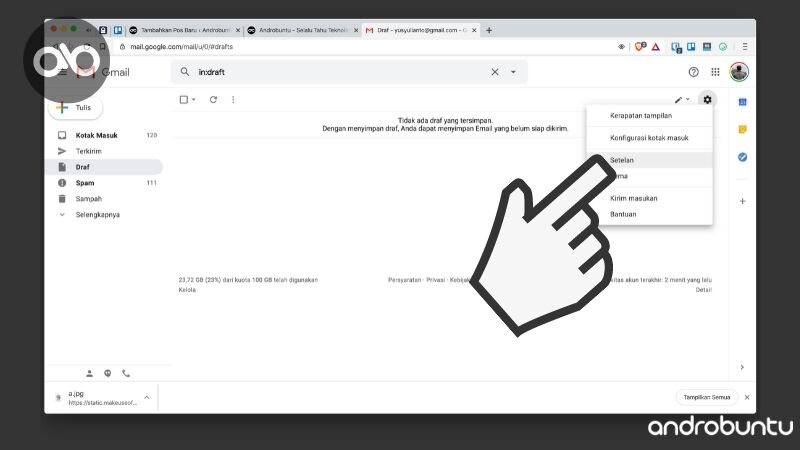Show advanced search options dropdown
800x450 pixels.
click(513, 72)
